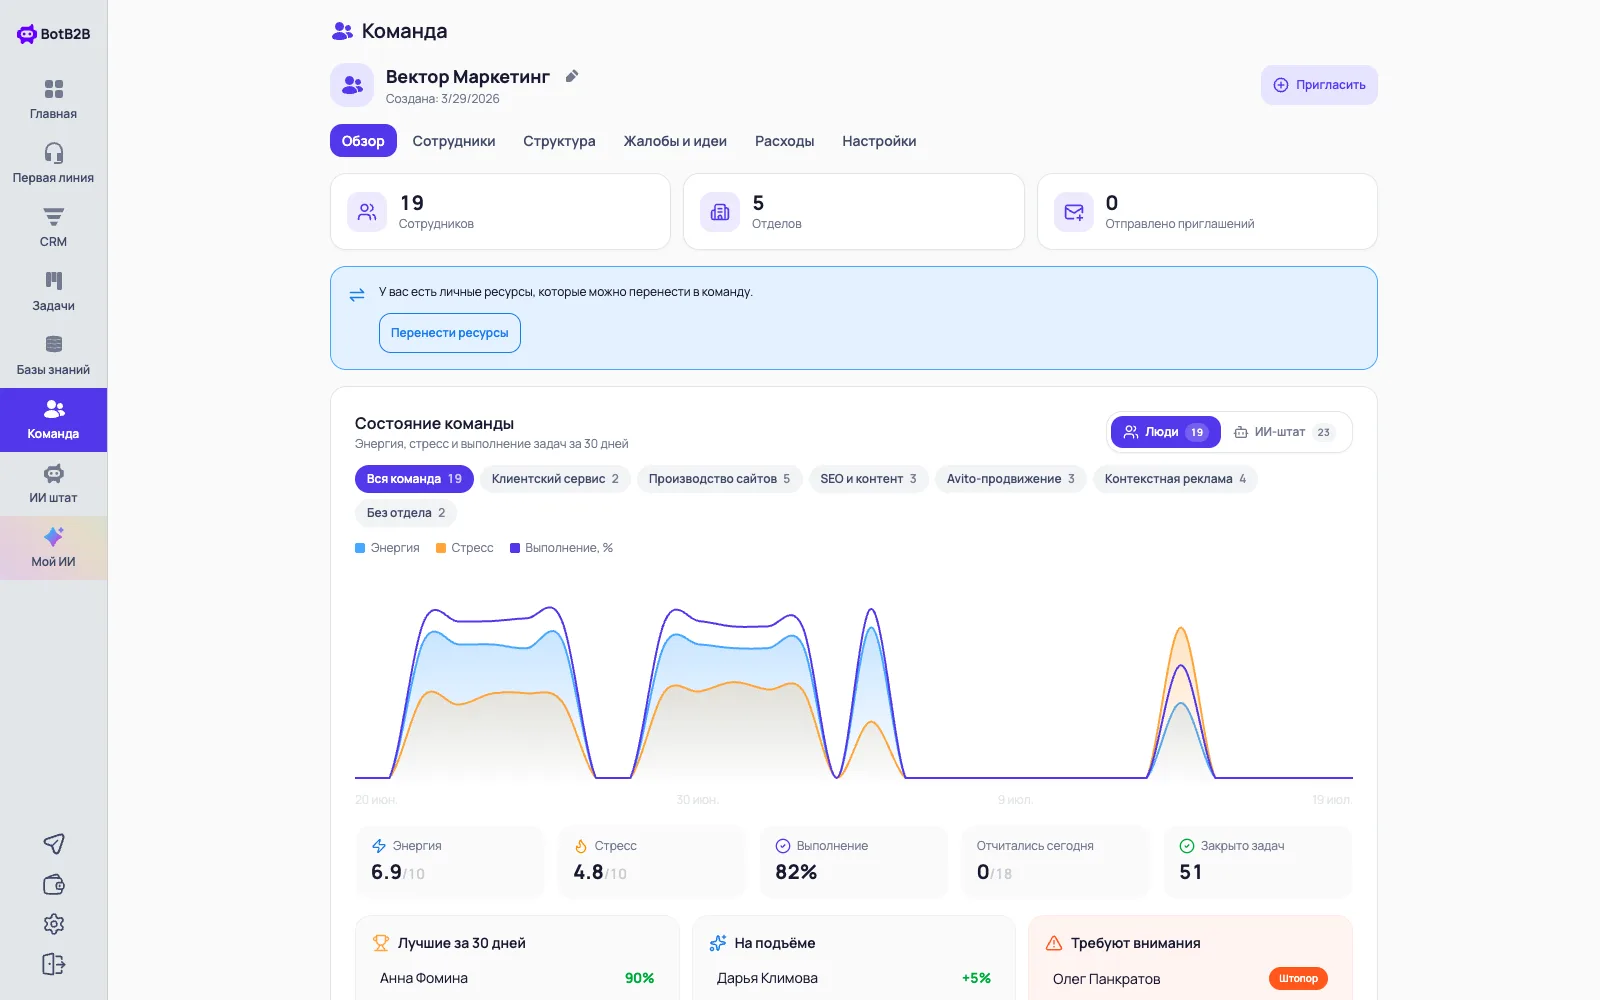
Task: Open Олег Панкратов entry
Action: (x=1107, y=979)
